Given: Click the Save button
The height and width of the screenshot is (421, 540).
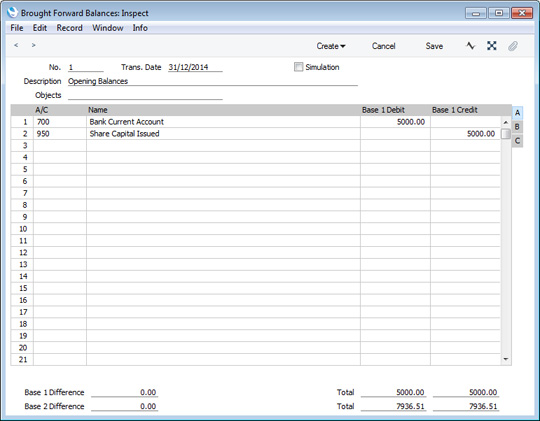Looking at the screenshot, I should 434,46.
